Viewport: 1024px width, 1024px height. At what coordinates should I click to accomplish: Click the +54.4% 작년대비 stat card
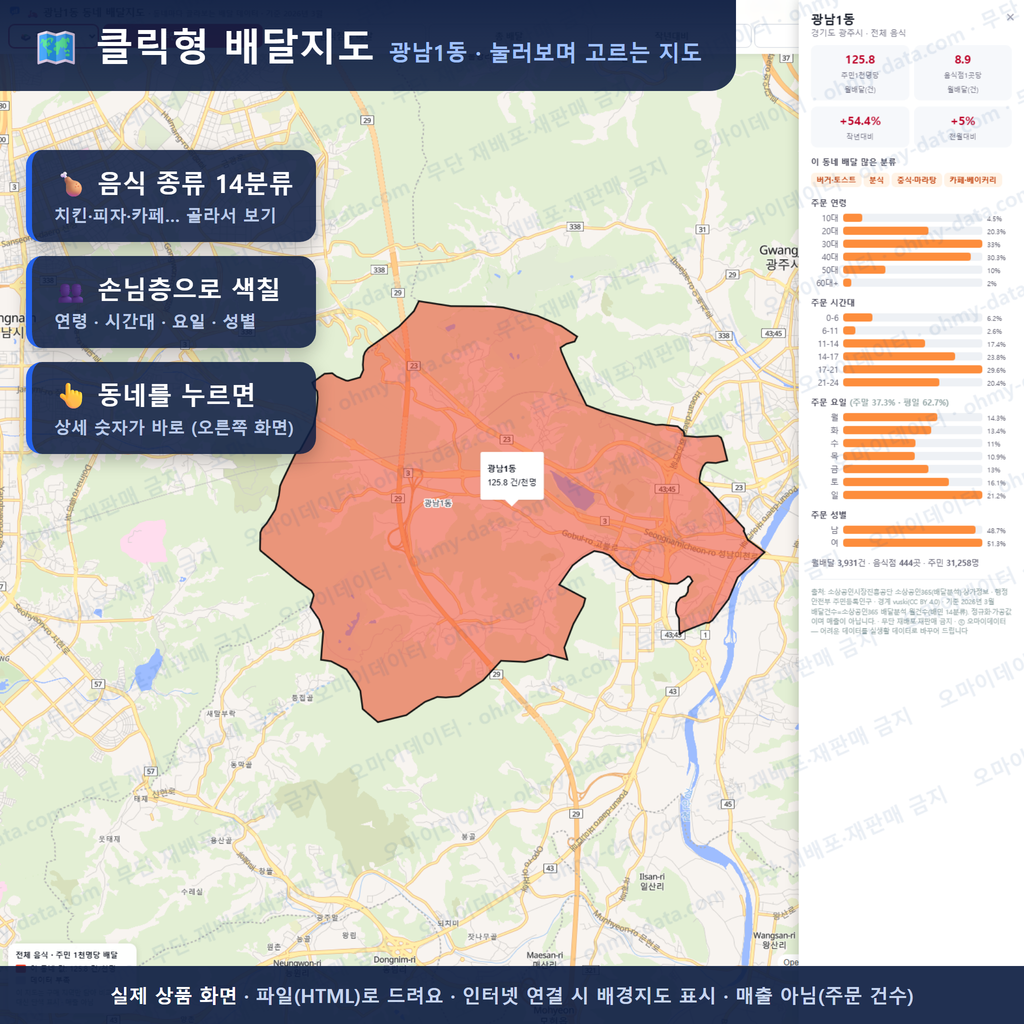click(859, 127)
